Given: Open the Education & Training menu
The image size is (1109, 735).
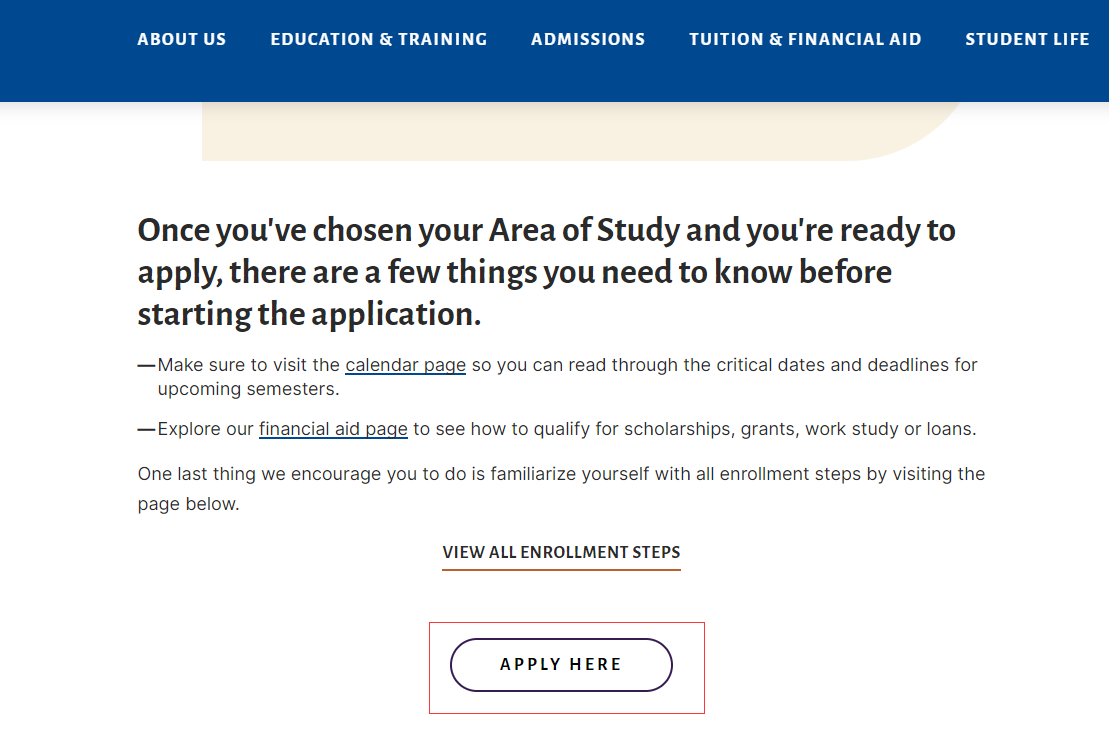Looking at the screenshot, I should point(379,40).
